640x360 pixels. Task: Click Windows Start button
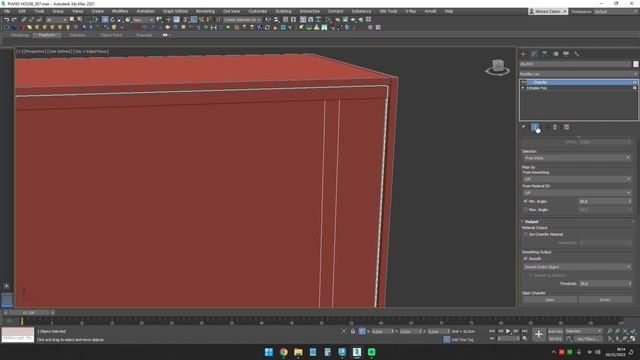click(x=269, y=352)
